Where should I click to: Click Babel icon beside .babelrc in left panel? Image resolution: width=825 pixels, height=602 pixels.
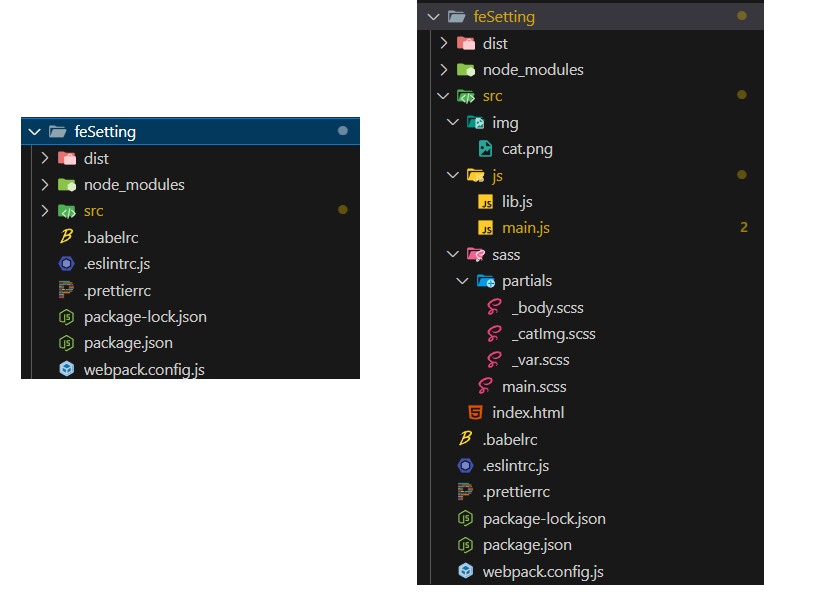pyautogui.click(x=66, y=236)
